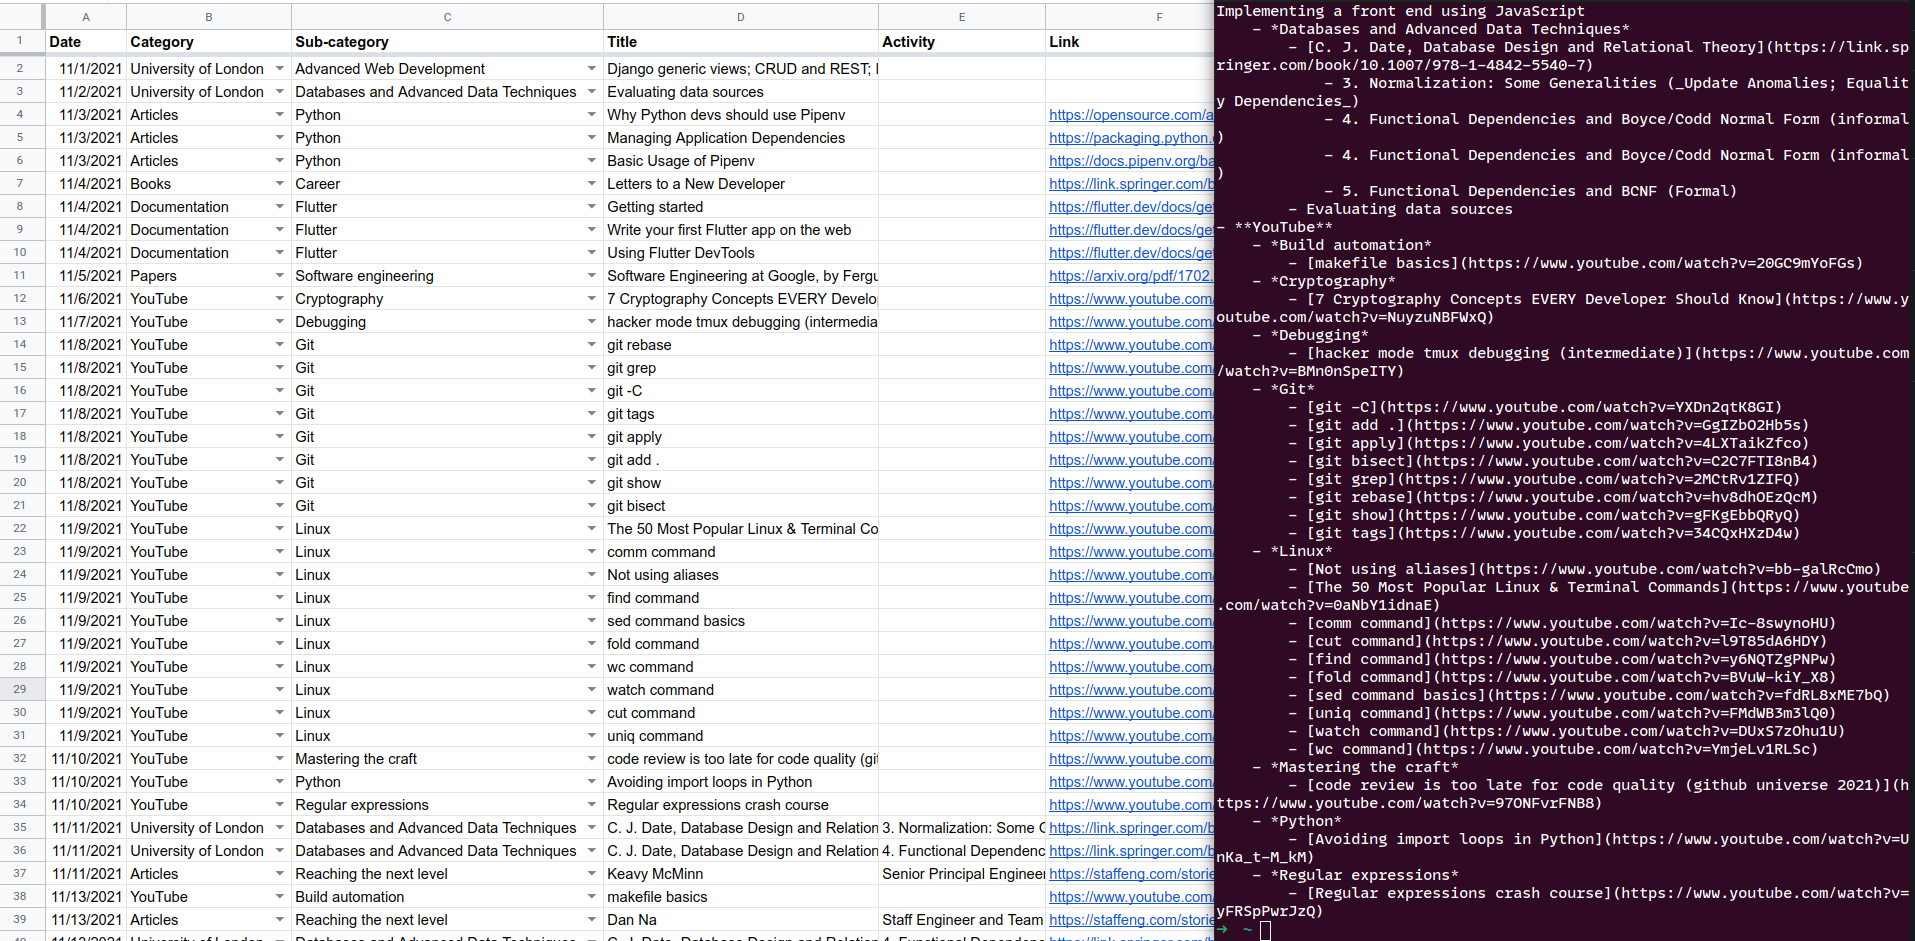Open Sub-category dropdown arrow for Build automation row
Screen dimensions: 1915x941
(592, 897)
